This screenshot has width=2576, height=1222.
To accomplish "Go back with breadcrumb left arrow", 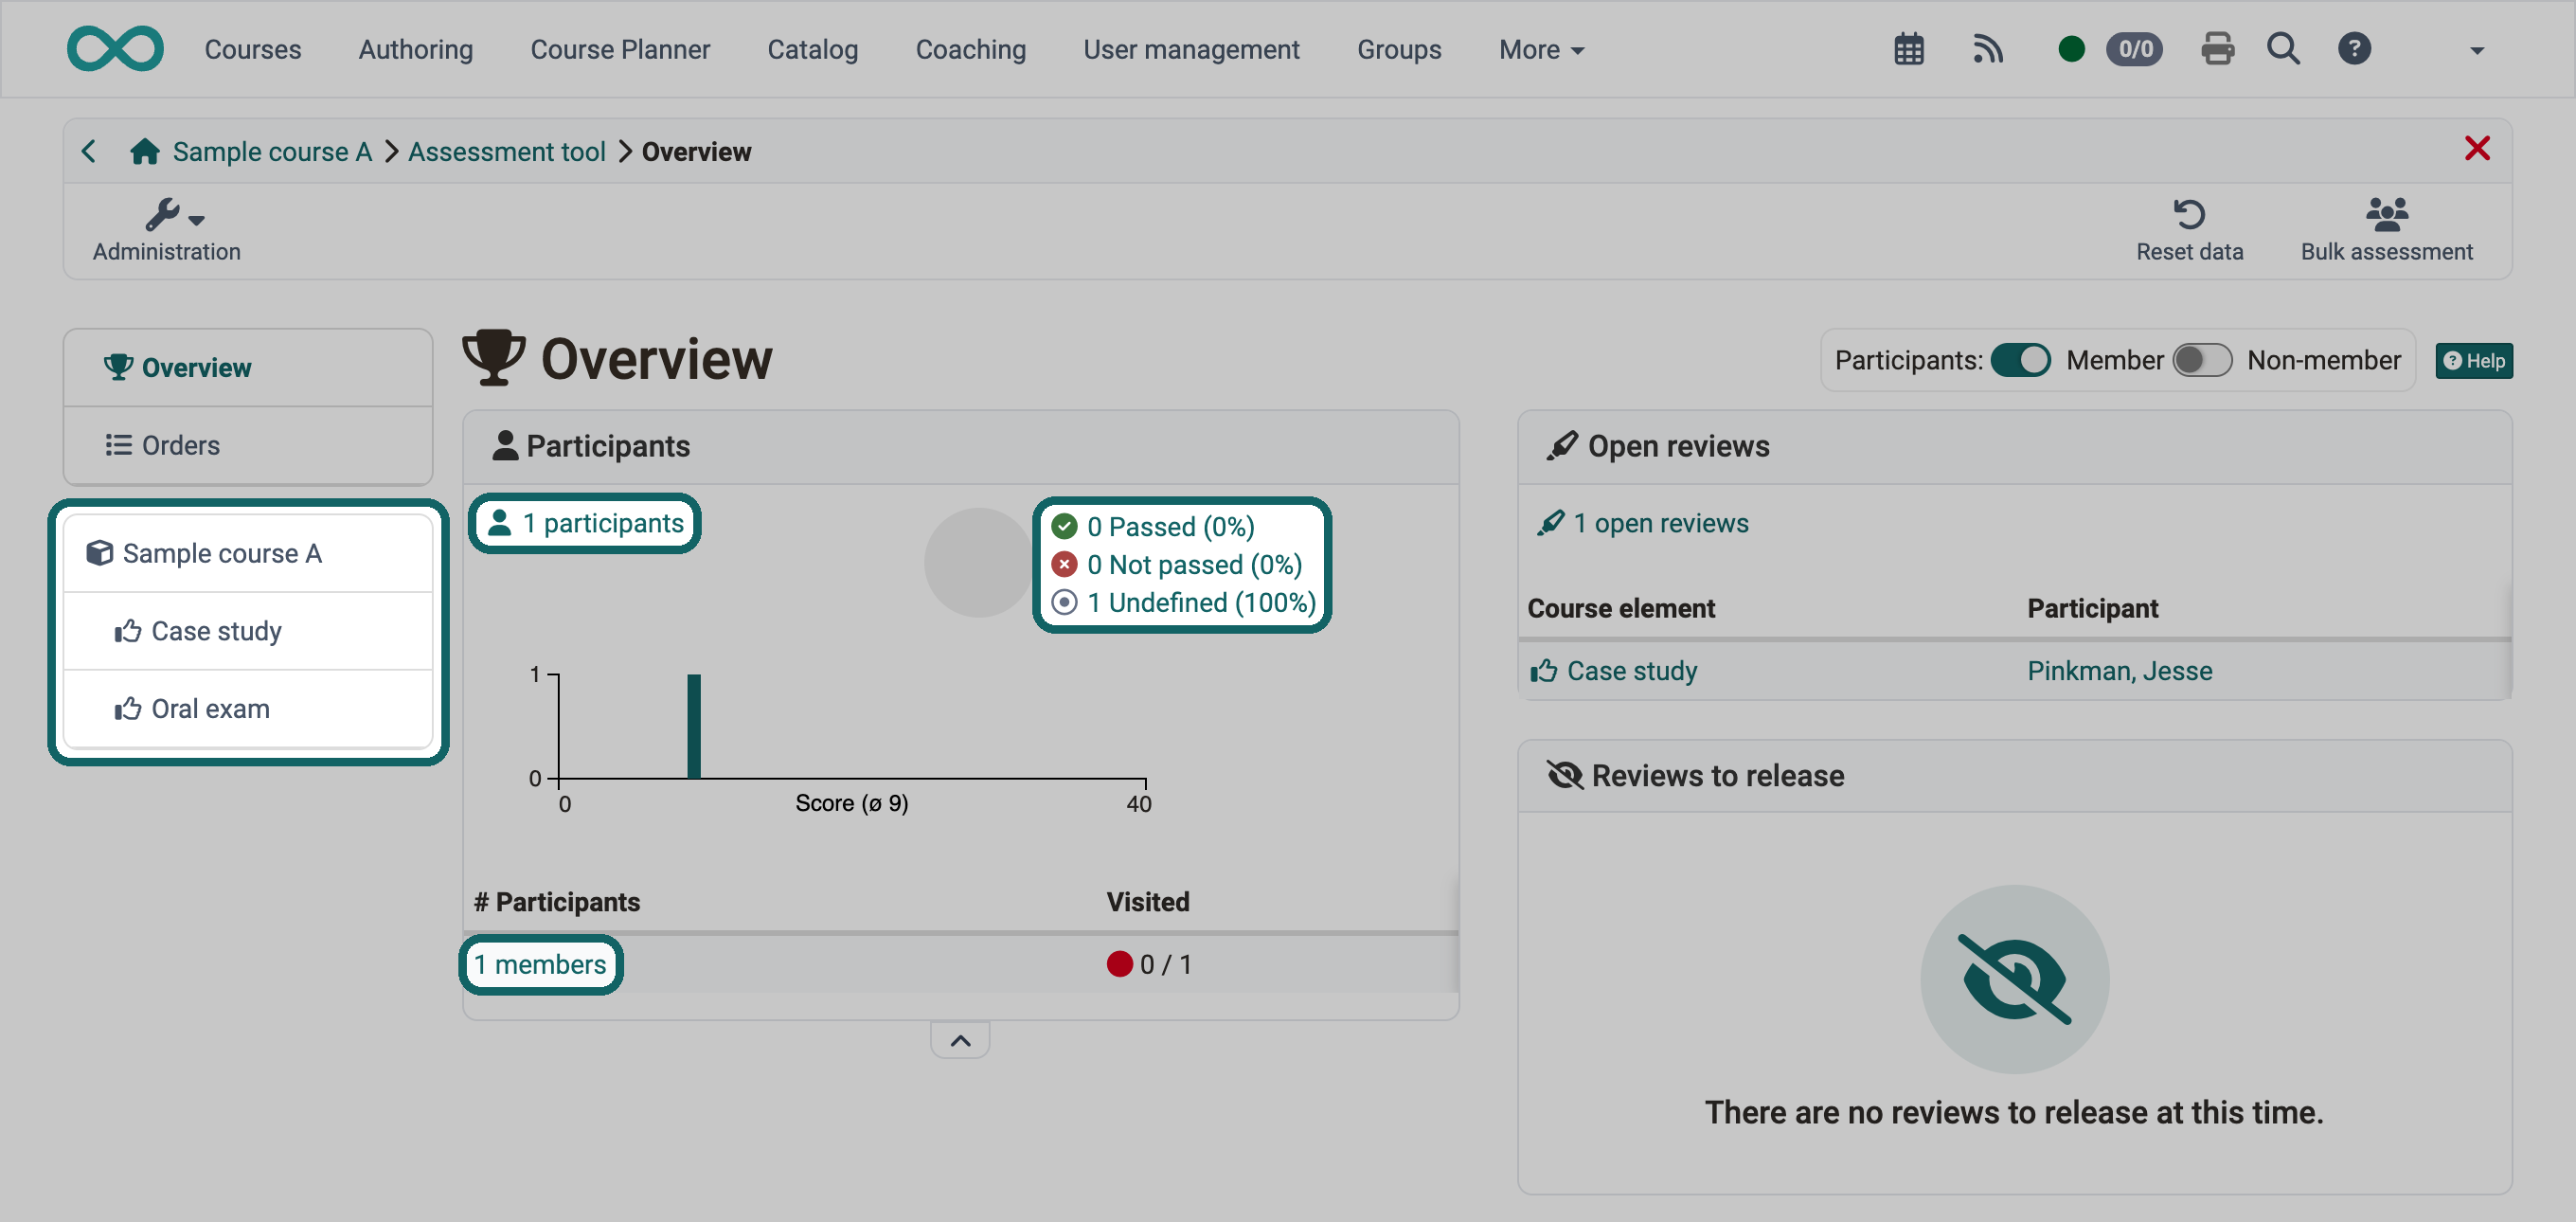I will 89,151.
